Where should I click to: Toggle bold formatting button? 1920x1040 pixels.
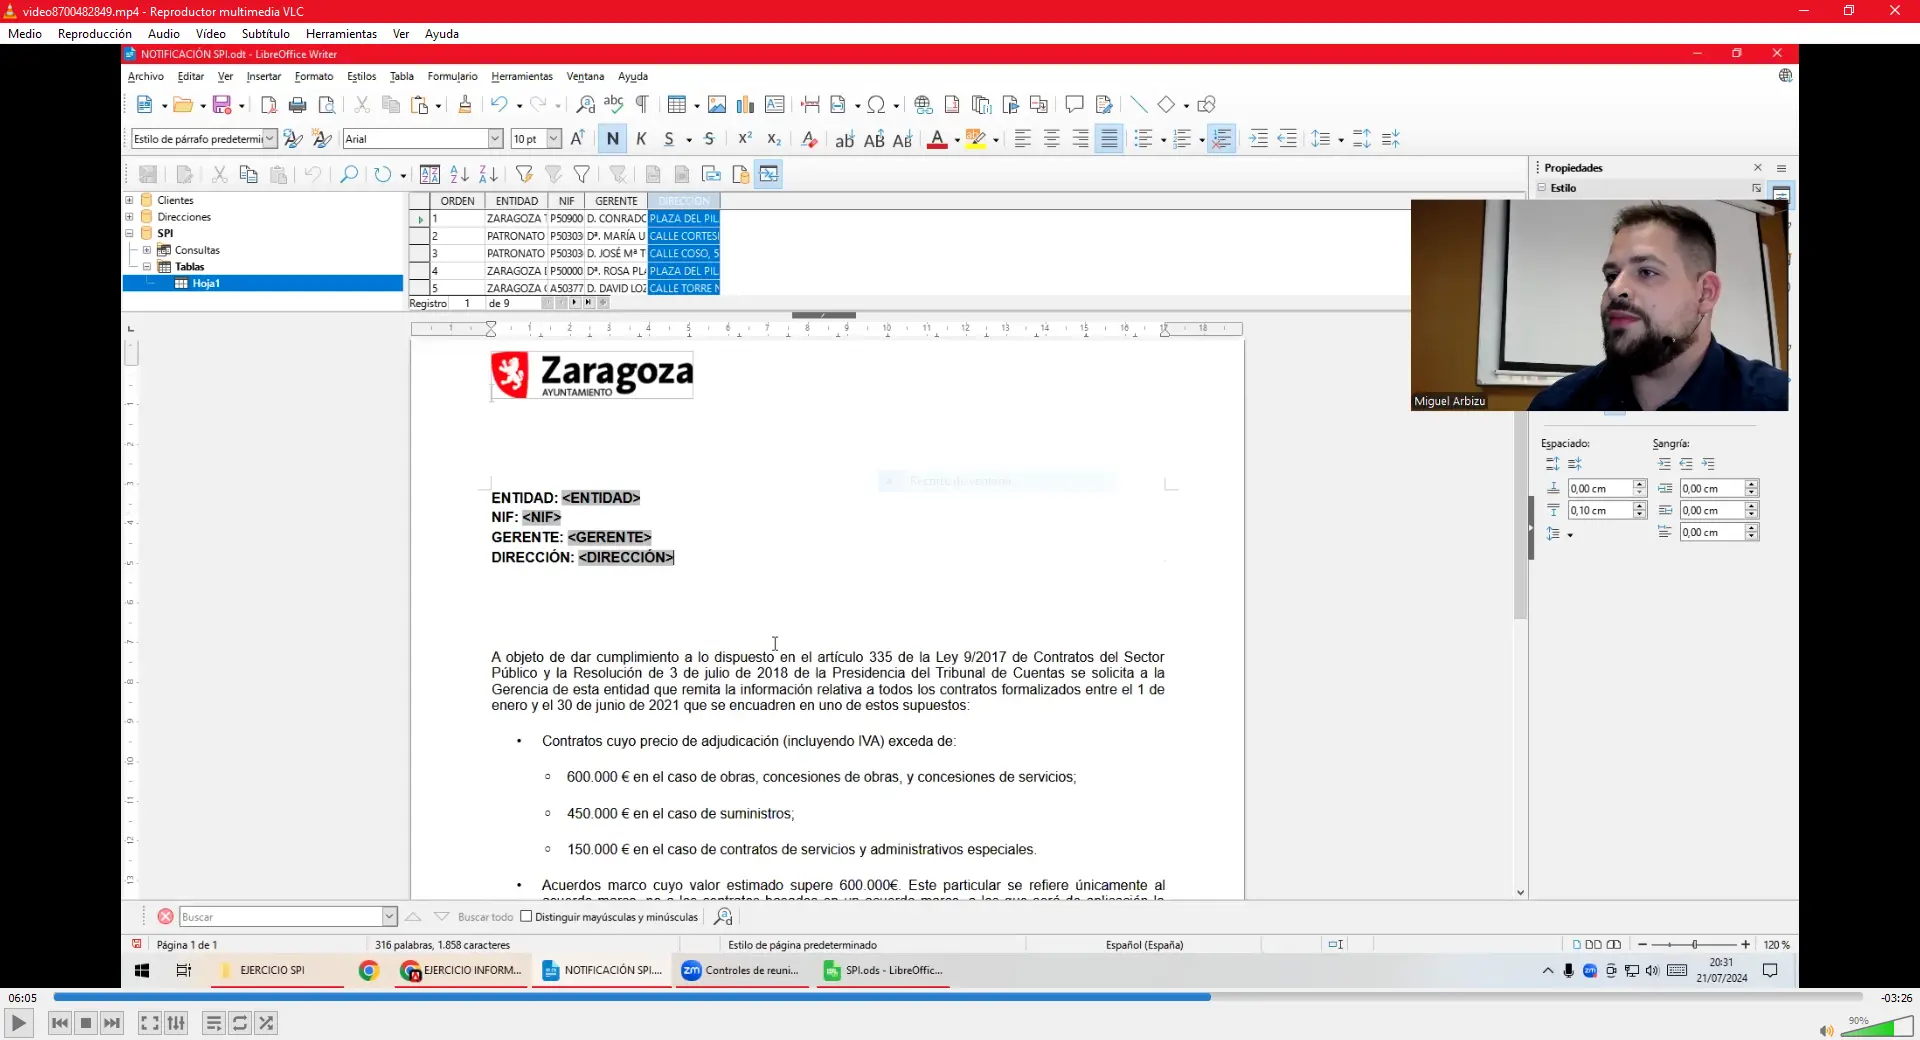[x=613, y=139]
